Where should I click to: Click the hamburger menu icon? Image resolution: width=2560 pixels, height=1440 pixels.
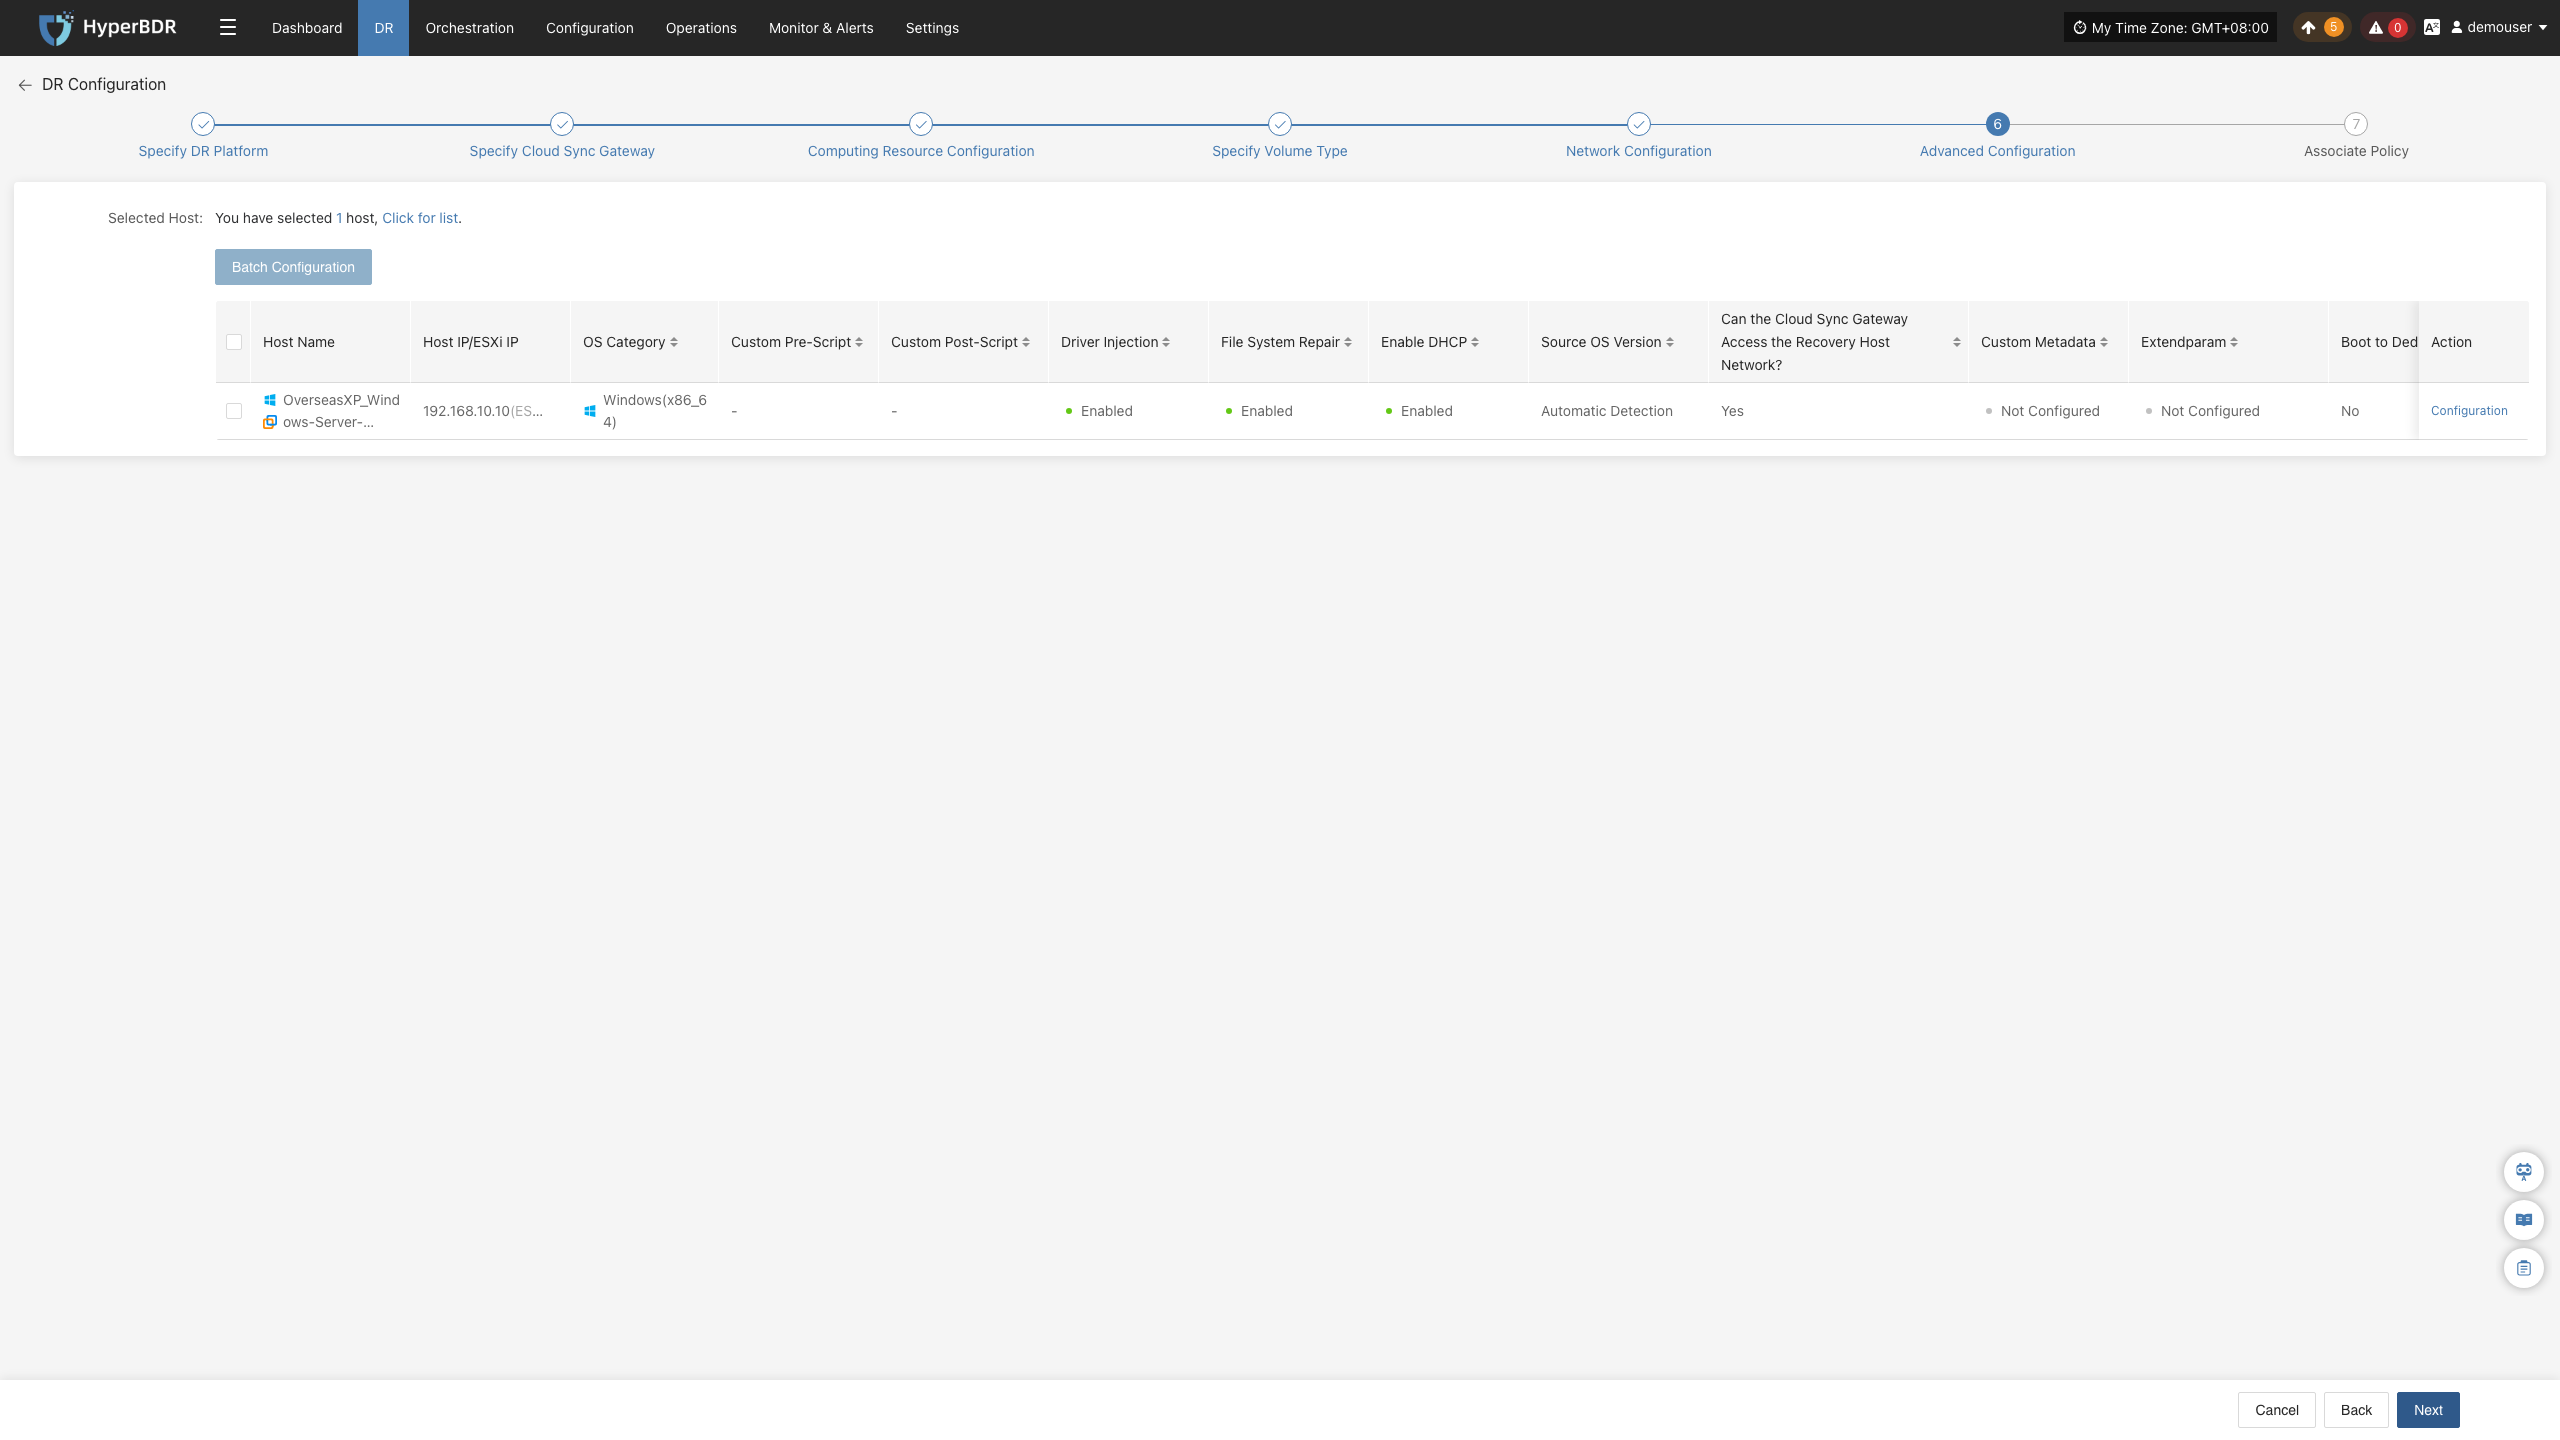pyautogui.click(x=228, y=28)
